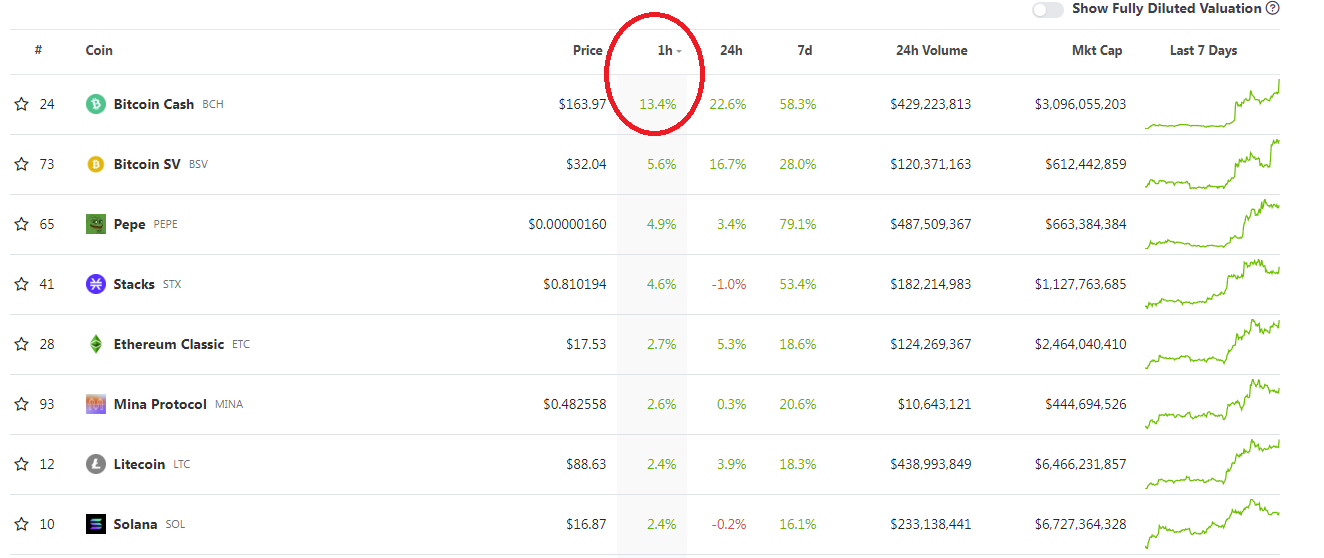Open Stacks 7-day sparkline chart
This screenshot has height=558, width=1324.
[x=1212, y=284]
